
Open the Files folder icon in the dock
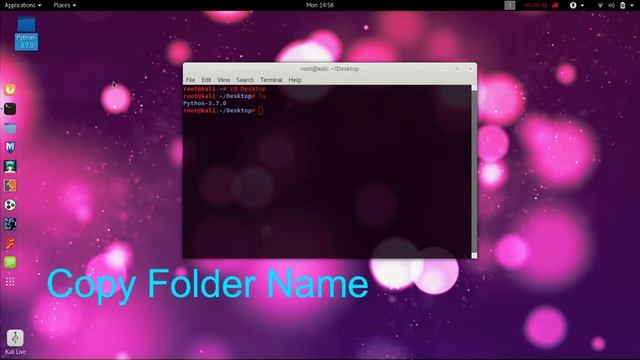pyautogui.click(x=10, y=128)
